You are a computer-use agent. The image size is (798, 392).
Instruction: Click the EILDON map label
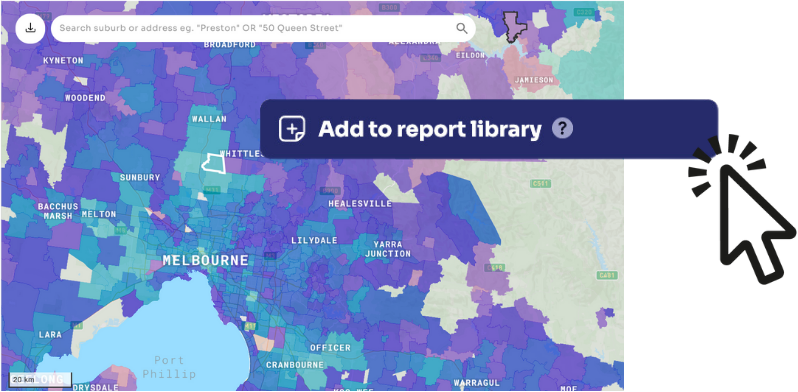pyautogui.click(x=471, y=55)
